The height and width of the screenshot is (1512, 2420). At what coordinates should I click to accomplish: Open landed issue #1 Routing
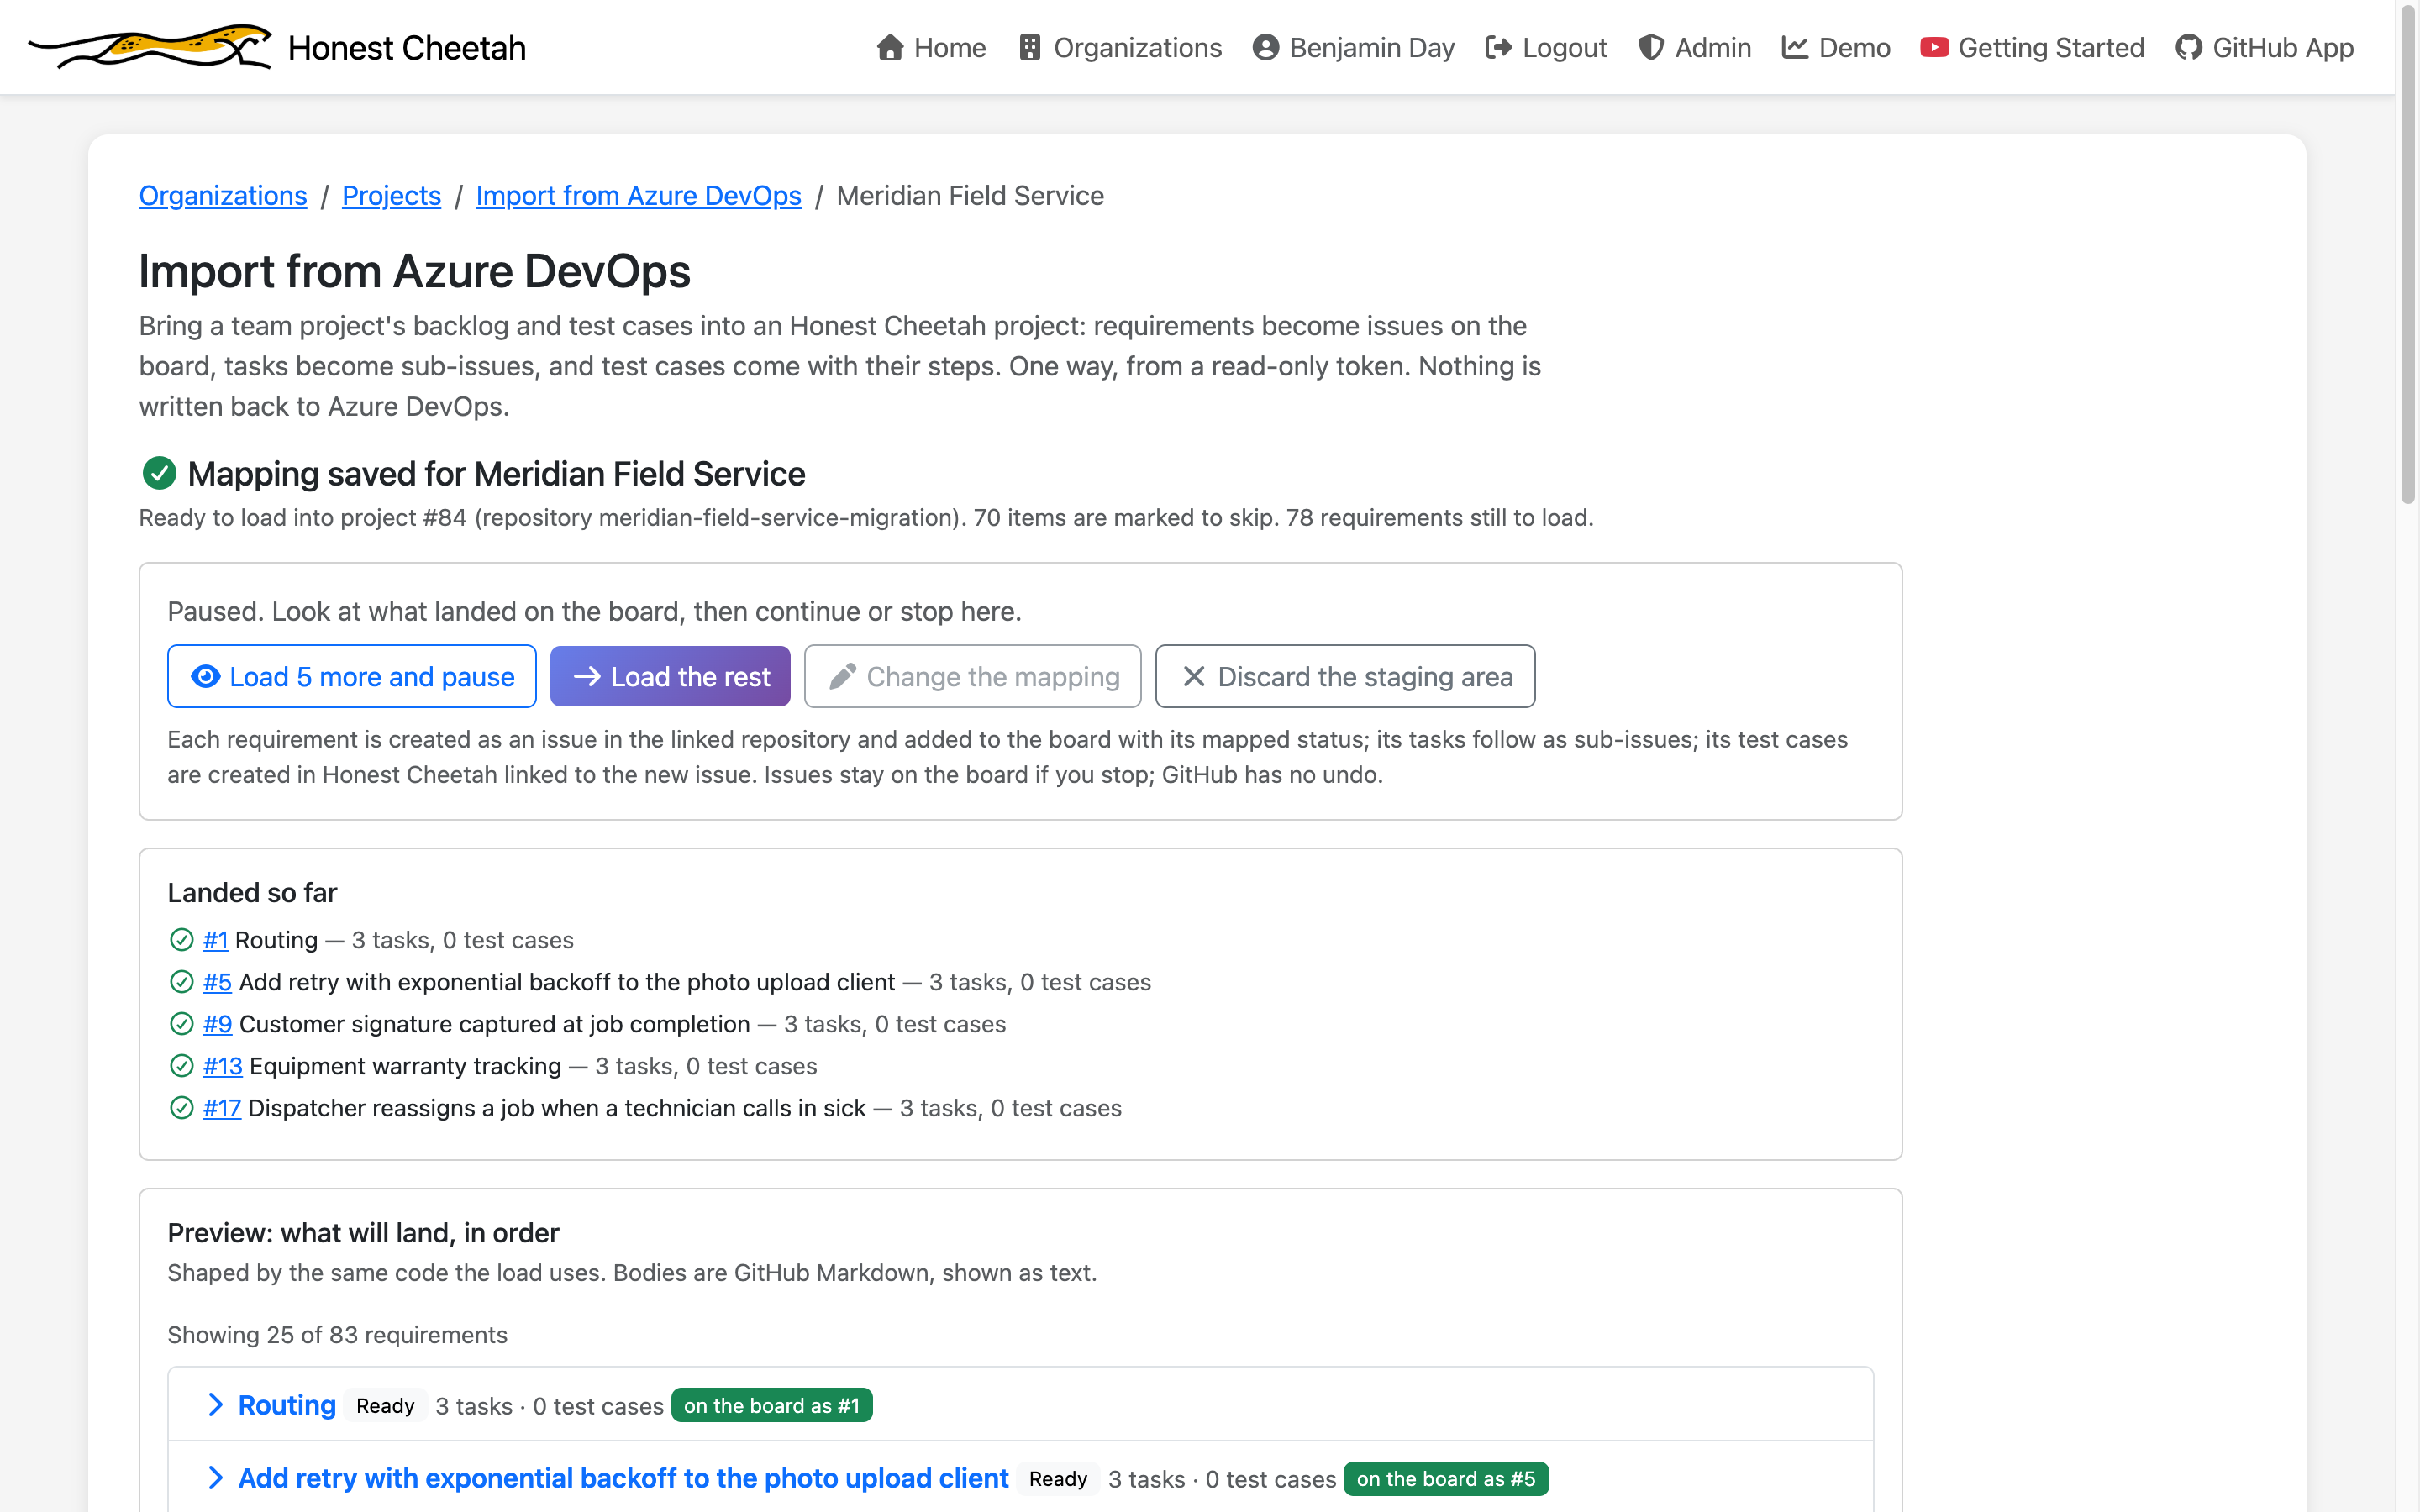point(215,940)
